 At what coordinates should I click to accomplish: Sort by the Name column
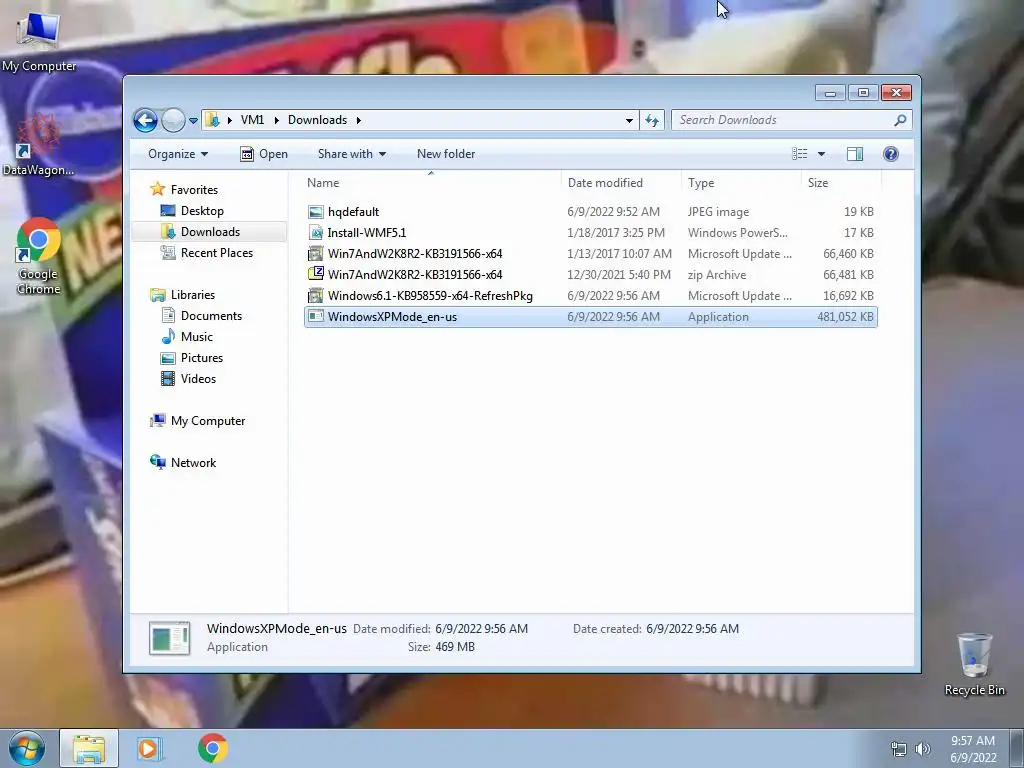pyautogui.click(x=431, y=183)
